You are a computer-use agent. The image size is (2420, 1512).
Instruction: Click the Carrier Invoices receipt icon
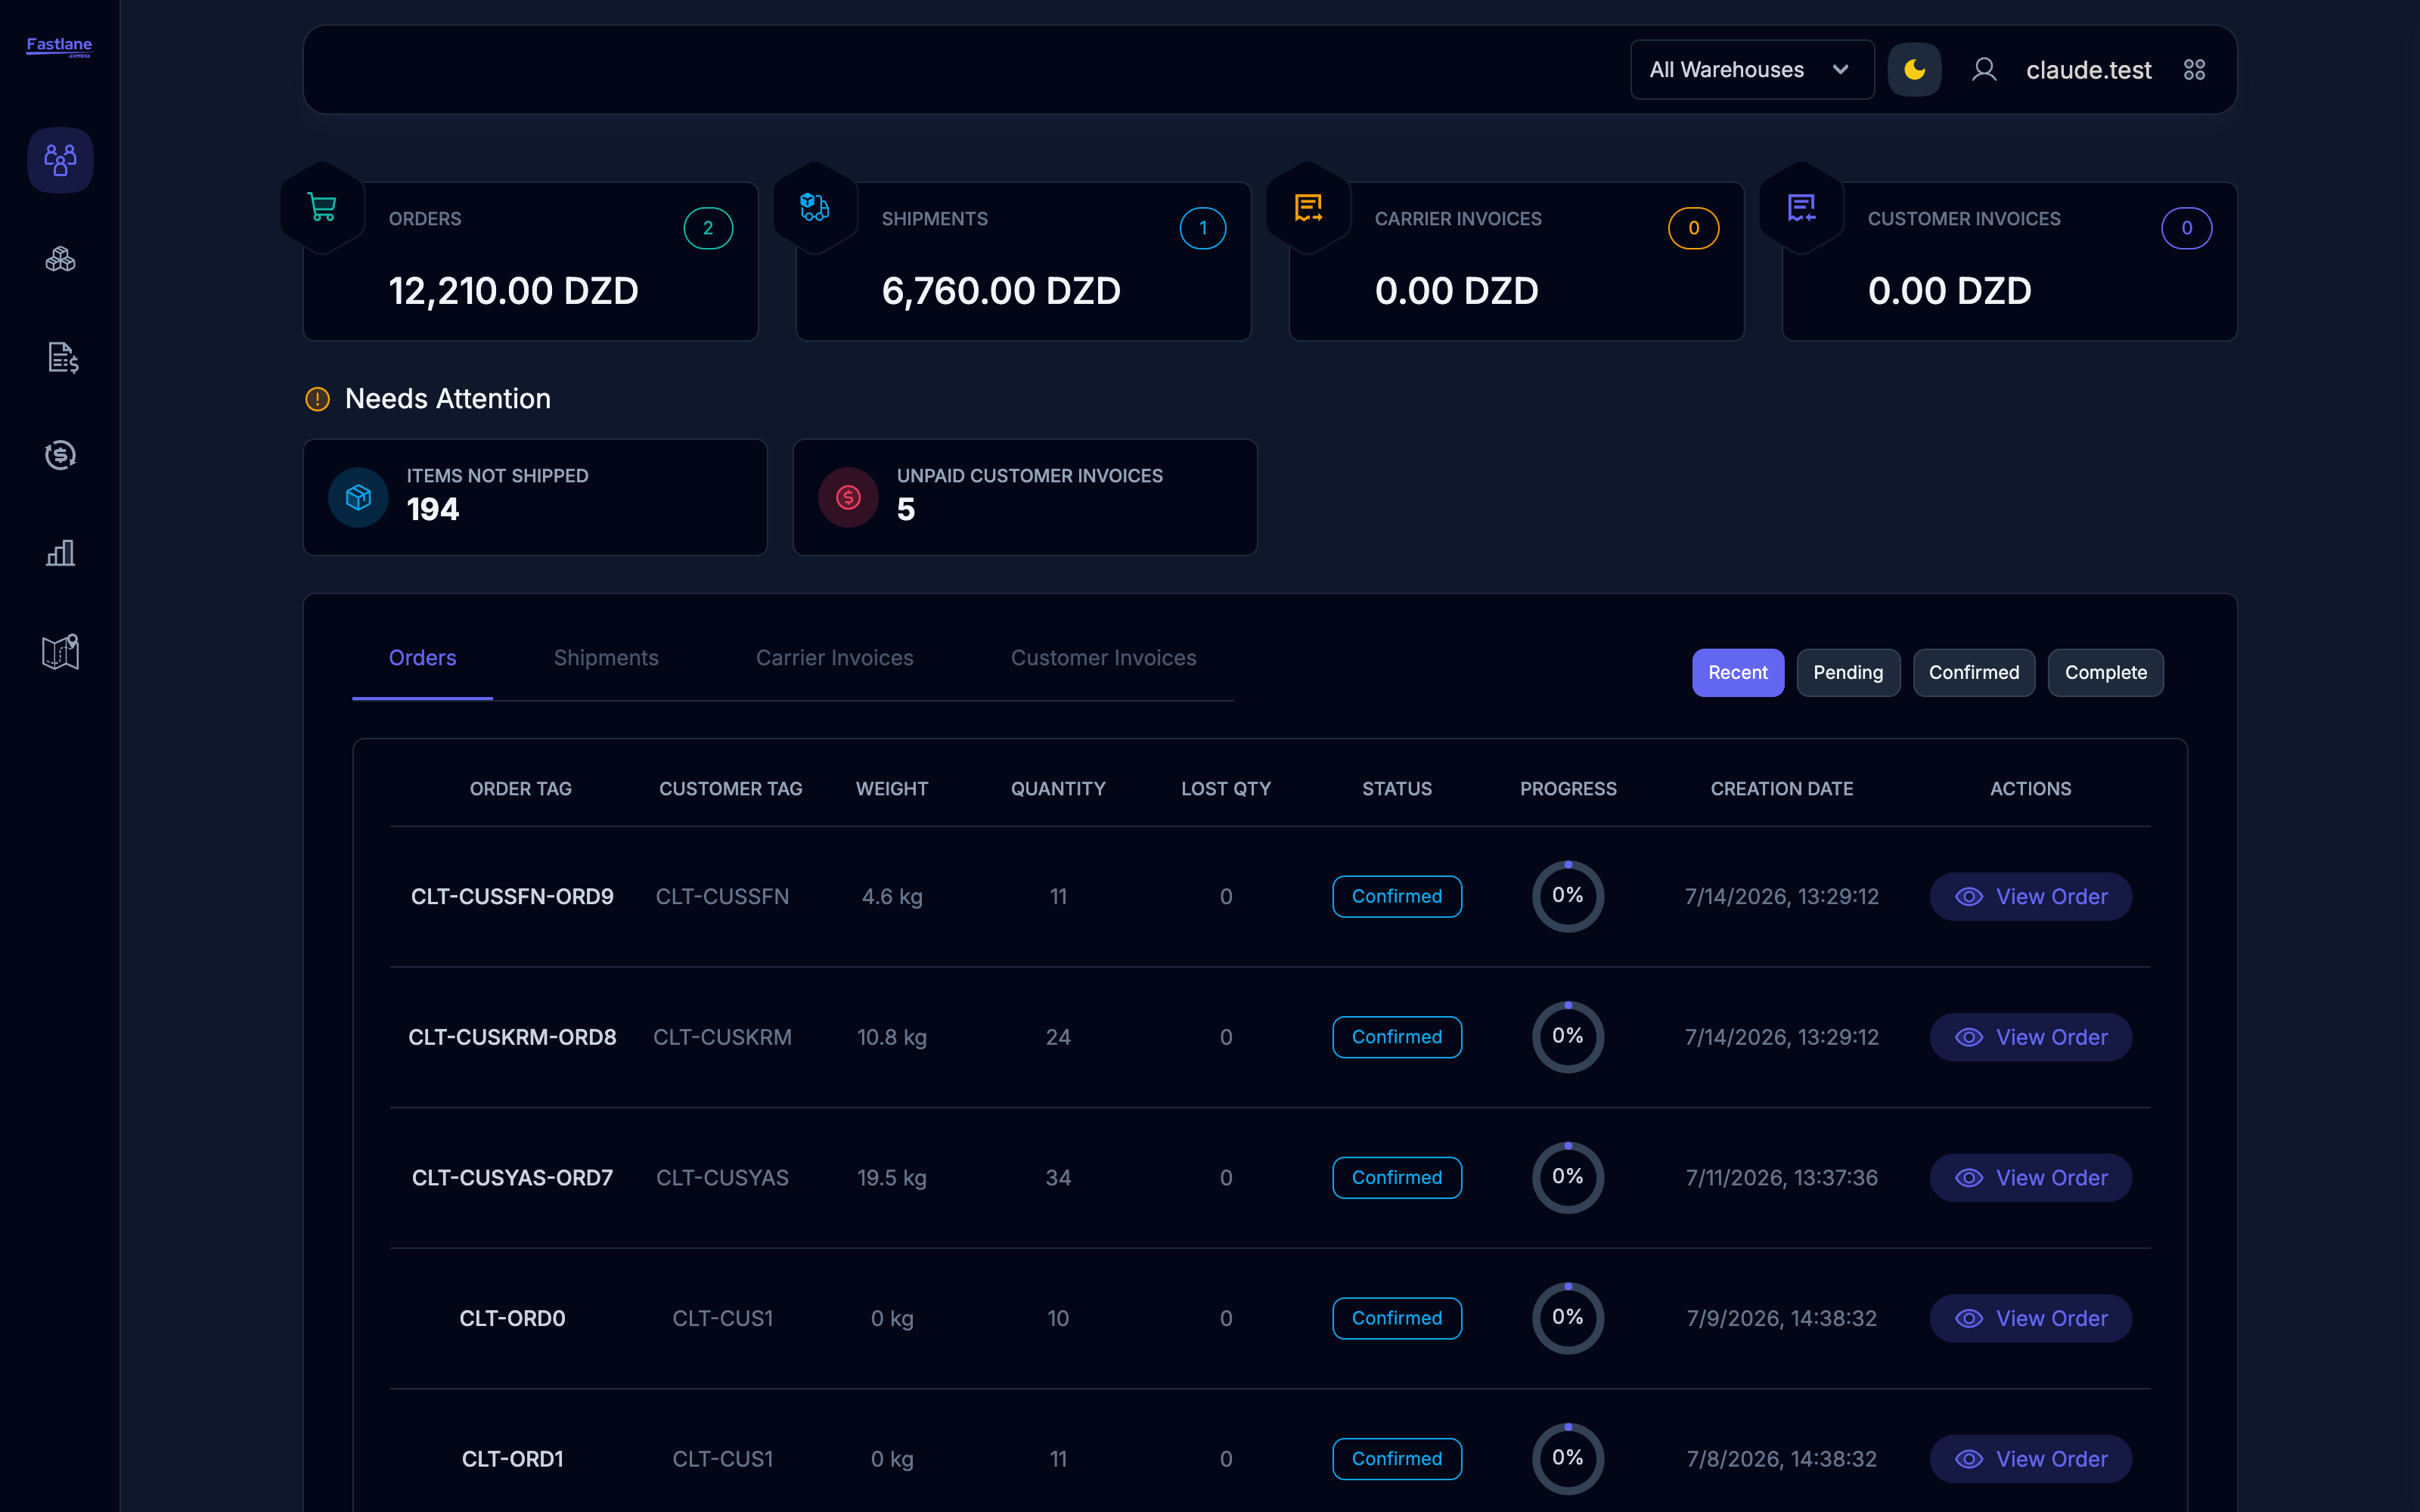pyautogui.click(x=1308, y=207)
